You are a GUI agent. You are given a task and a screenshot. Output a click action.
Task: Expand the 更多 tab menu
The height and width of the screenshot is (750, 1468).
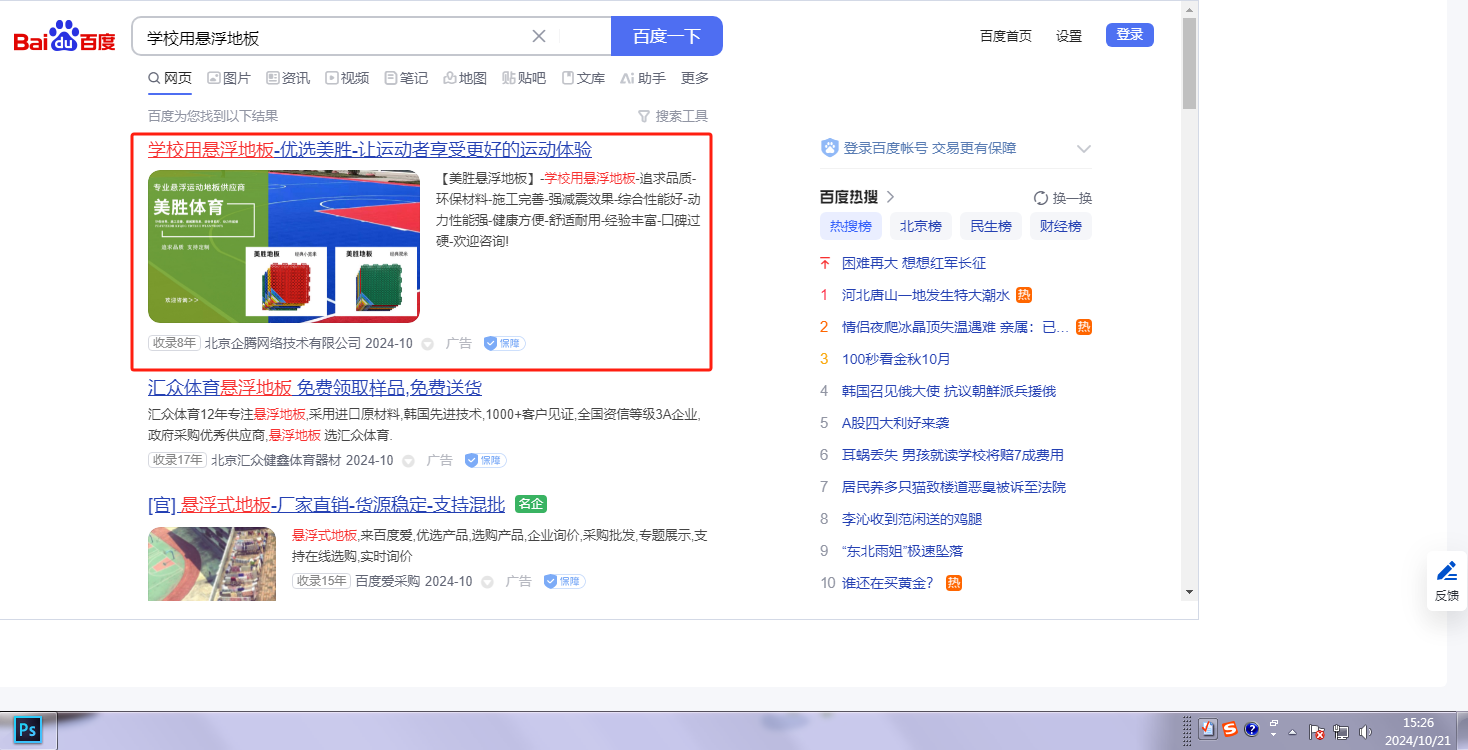pyautogui.click(x=695, y=78)
